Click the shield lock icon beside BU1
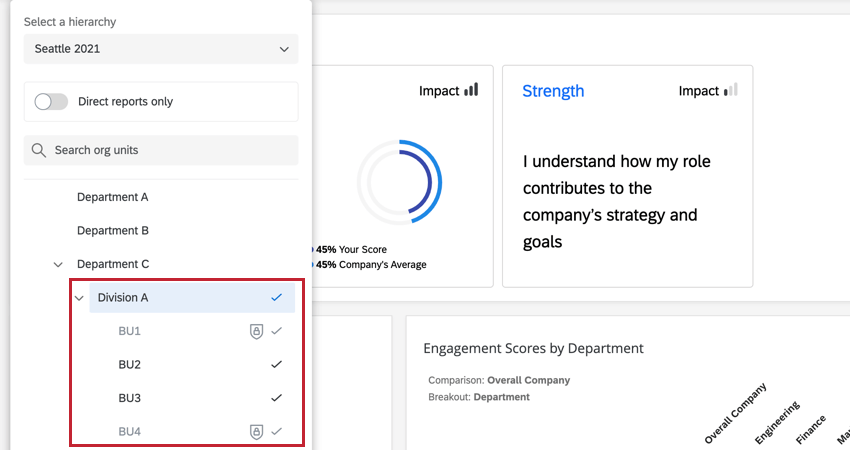This screenshot has width=850, height=450. pyautogui.click(x=256, y=331)
